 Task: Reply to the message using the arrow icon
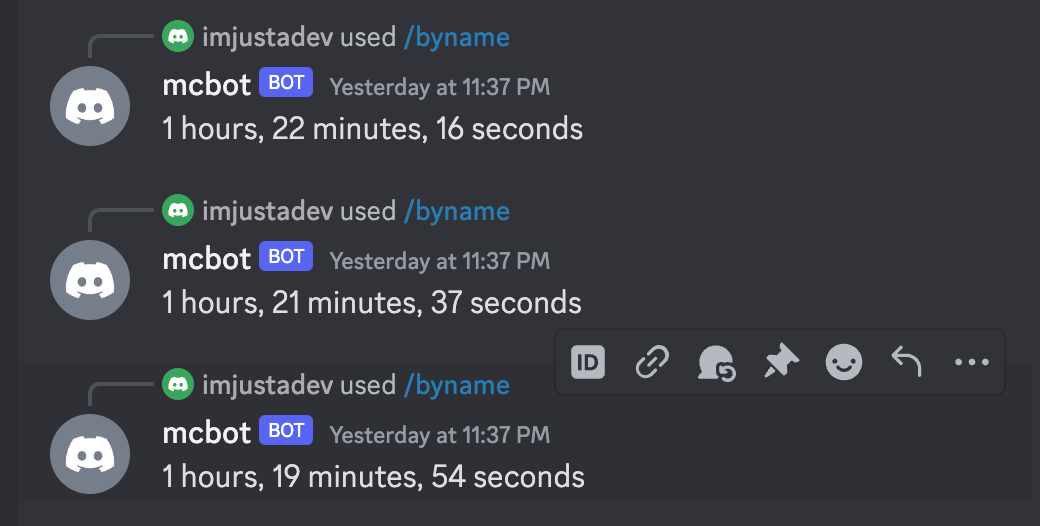tap(906, 362)
